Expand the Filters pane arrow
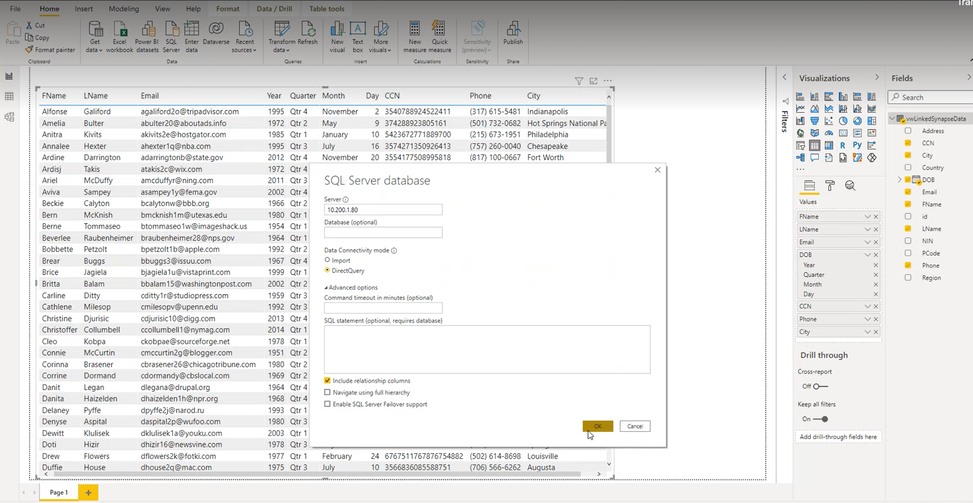Viewport: 973px width, 503px height. point(784,78)
